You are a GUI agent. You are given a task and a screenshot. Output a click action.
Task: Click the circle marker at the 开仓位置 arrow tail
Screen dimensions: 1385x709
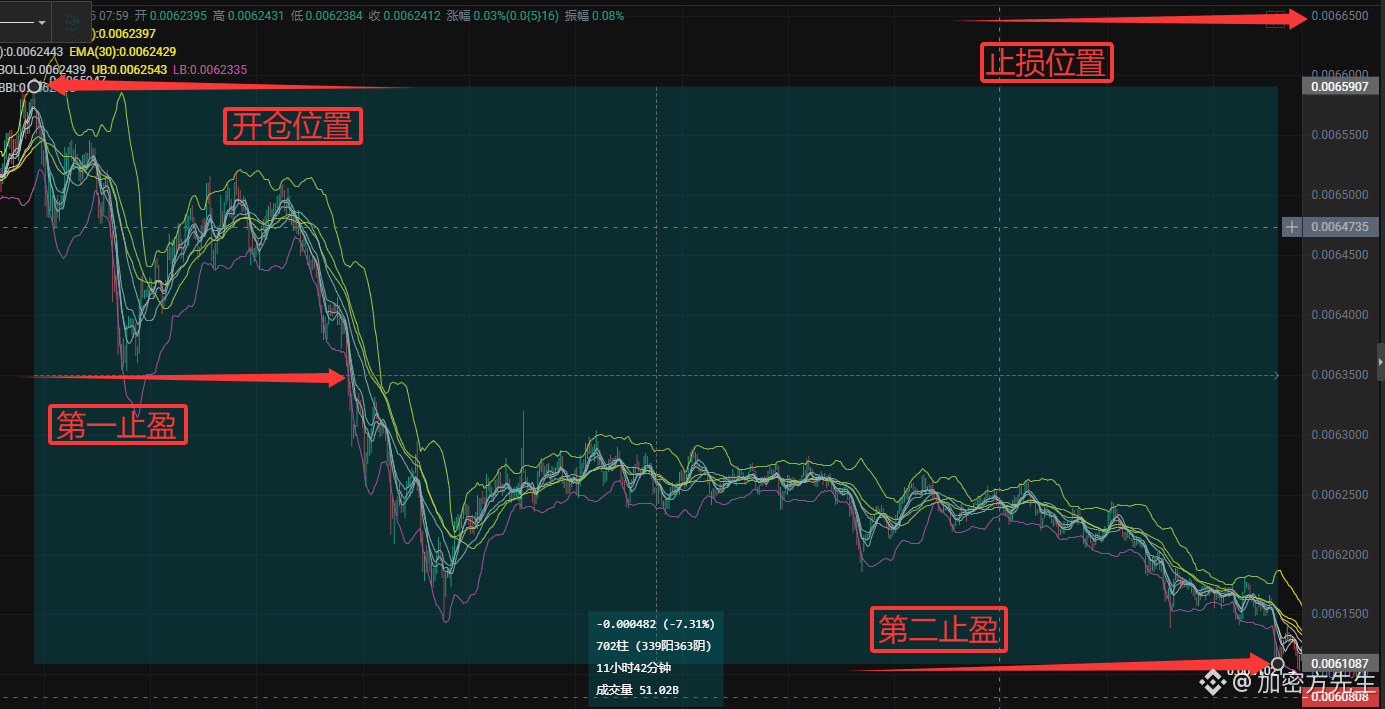click(x=34, y=87)
